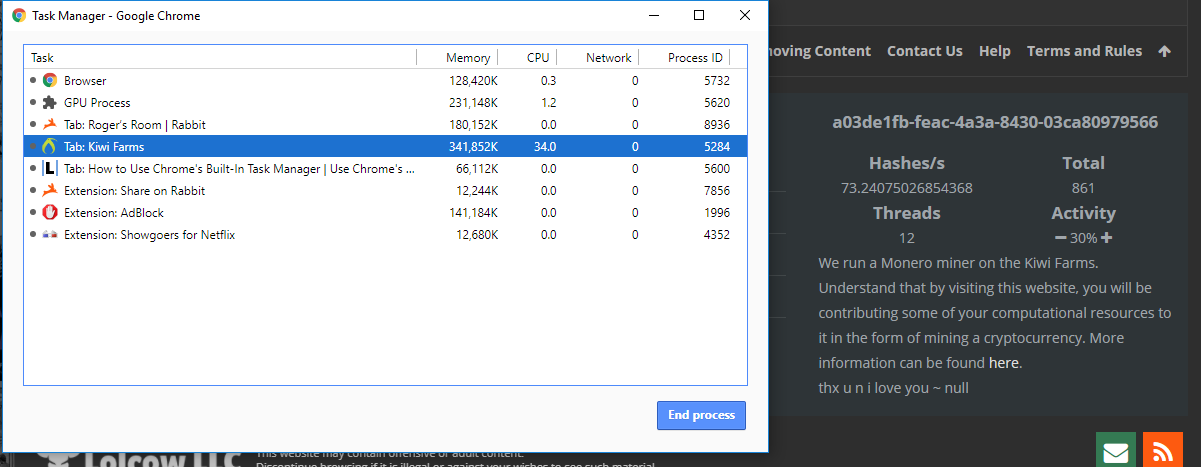Click memory value 231,148K
This screenshot has height=468, width=1201.
point(474,103)
